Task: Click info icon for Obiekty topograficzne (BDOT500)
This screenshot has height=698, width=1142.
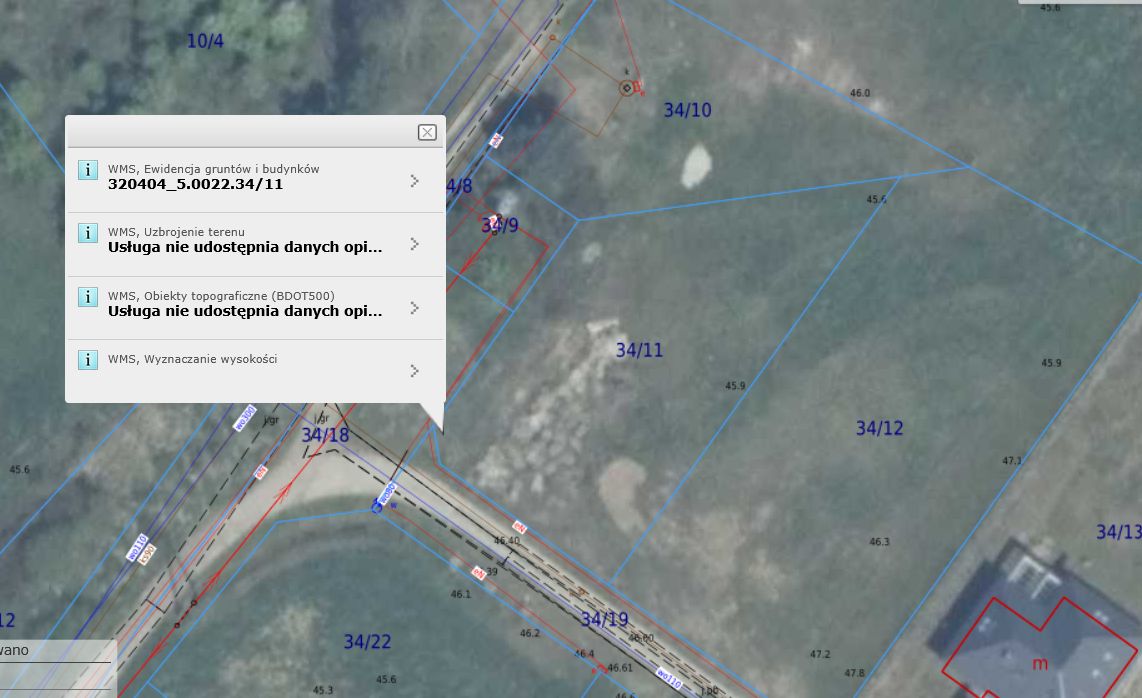Action: tap(88, 297)
